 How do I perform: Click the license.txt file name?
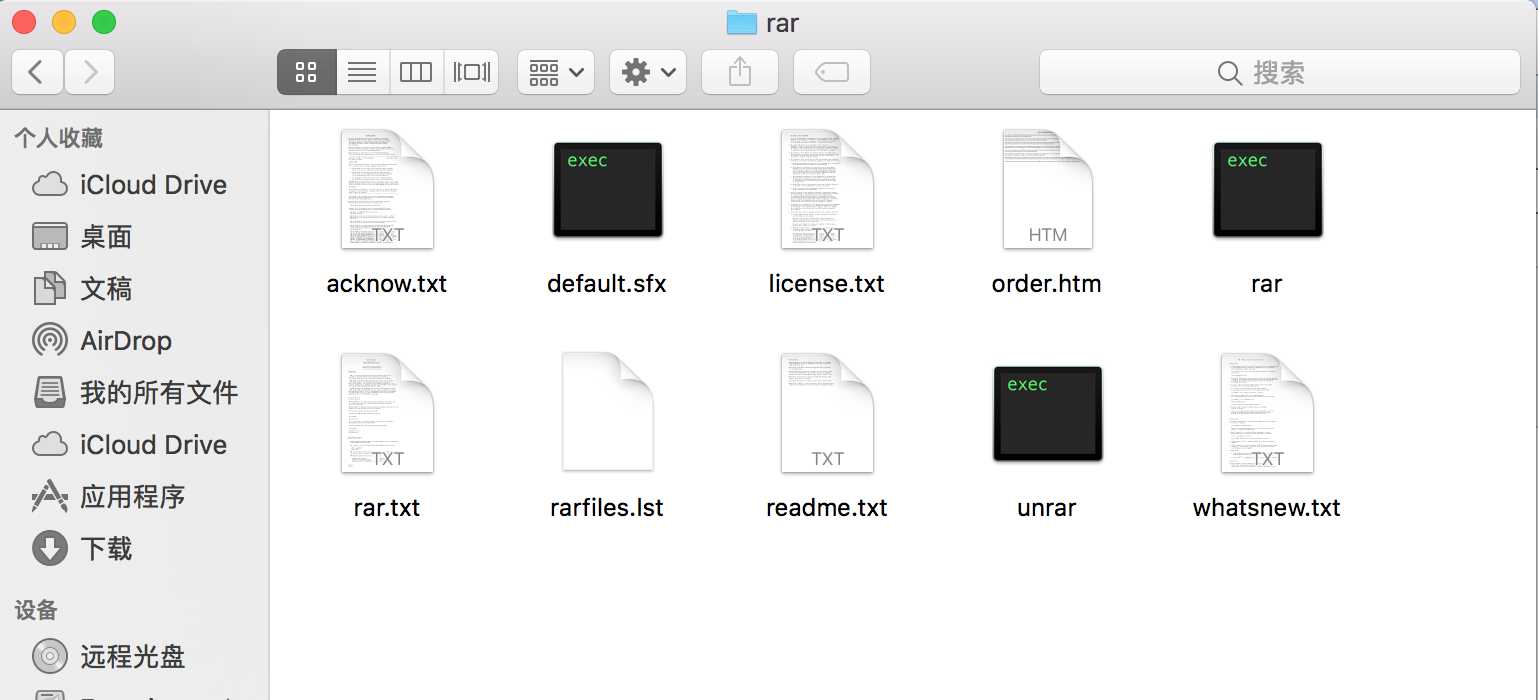click(827, 284)
